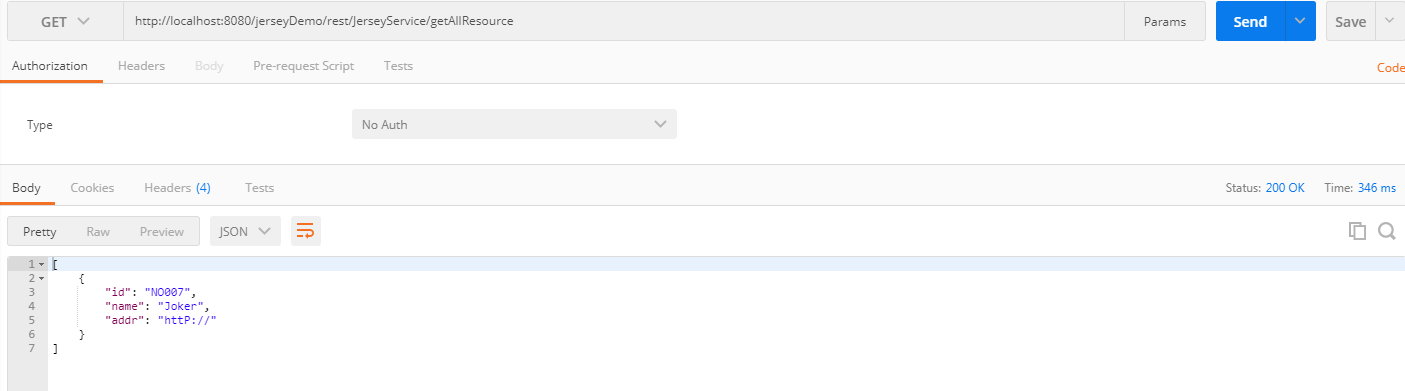Open response Headers (4) tab

point(177,188)
